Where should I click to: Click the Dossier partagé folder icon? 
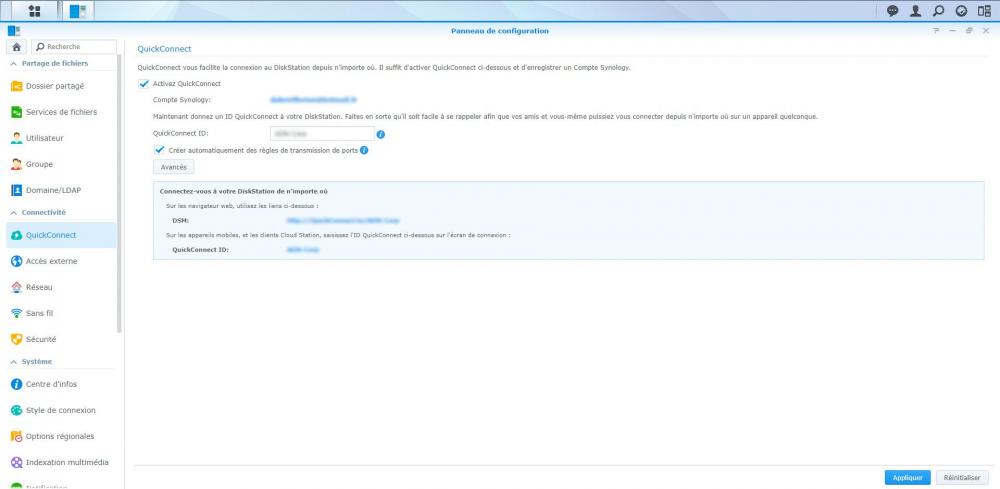pyautogui.click(x=17, y=86)
